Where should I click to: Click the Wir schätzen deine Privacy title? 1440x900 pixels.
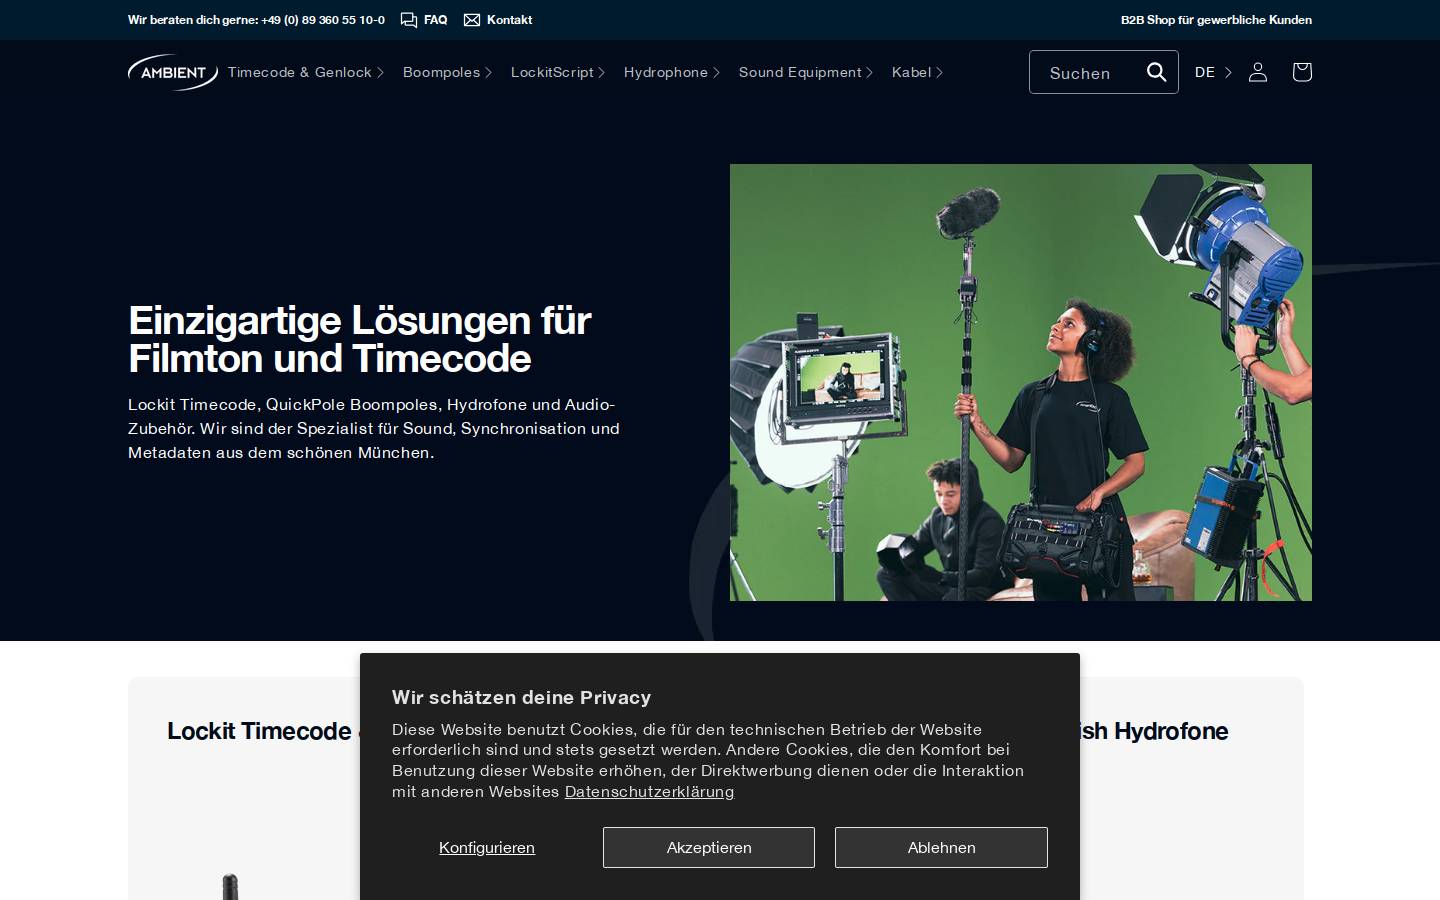521,698
